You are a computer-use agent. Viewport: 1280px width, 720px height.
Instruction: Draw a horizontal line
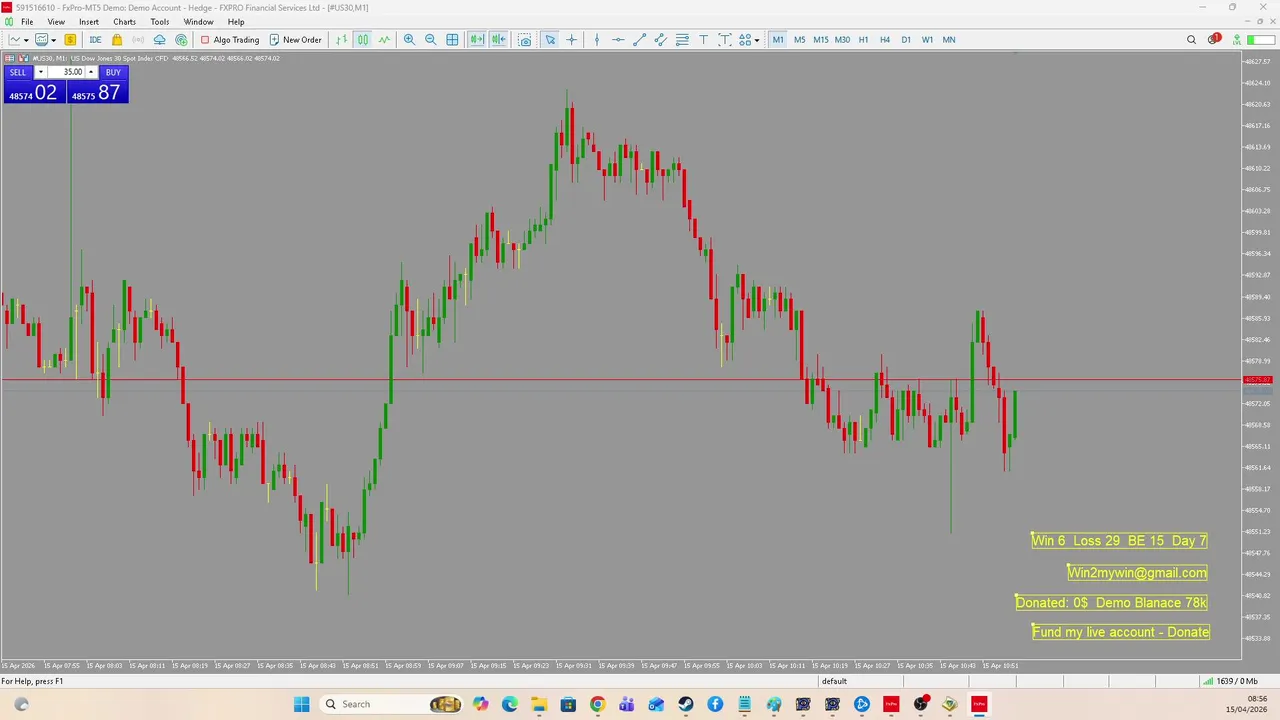(618, 40)
